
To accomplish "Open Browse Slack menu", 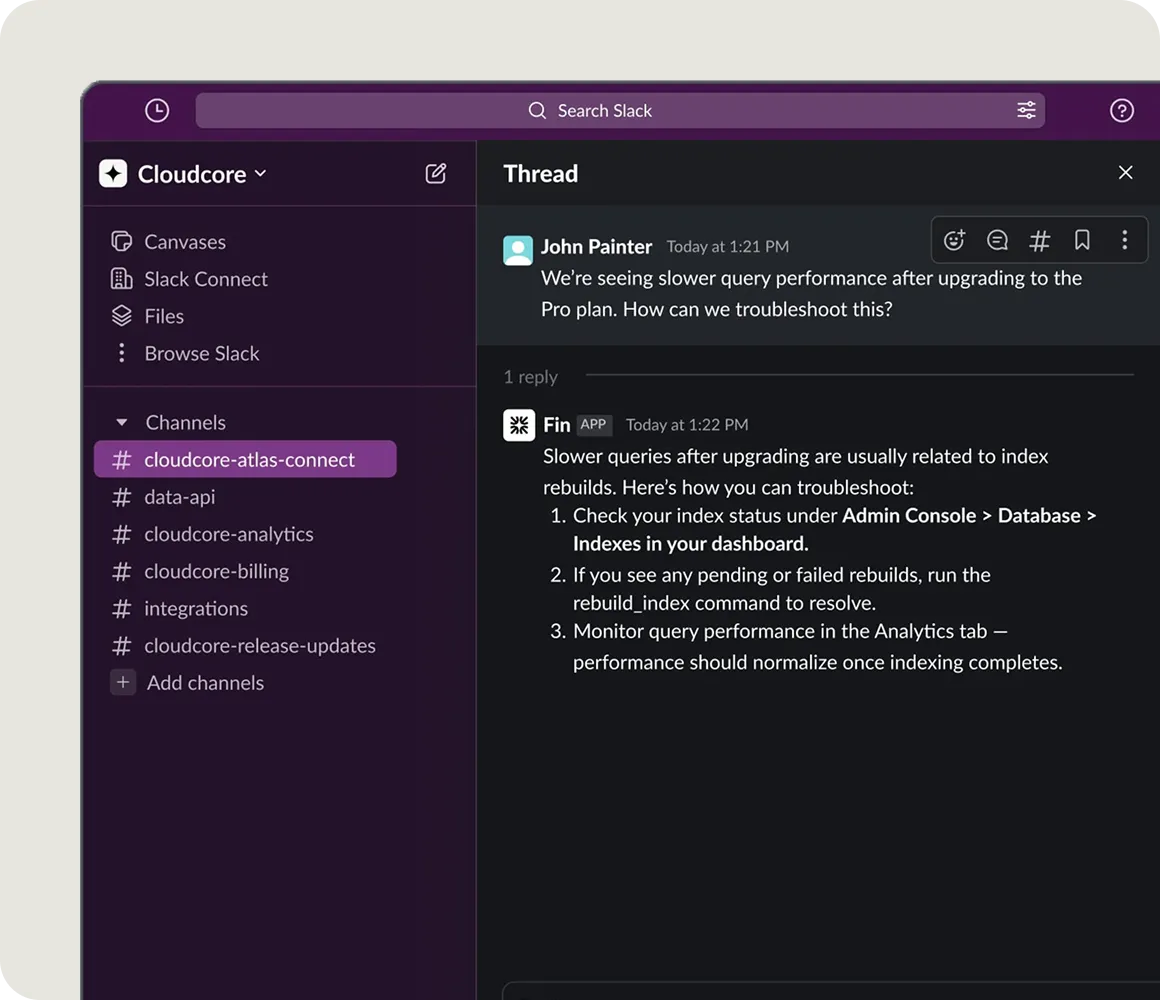I will pyautogui.click(x=201, y=353).
